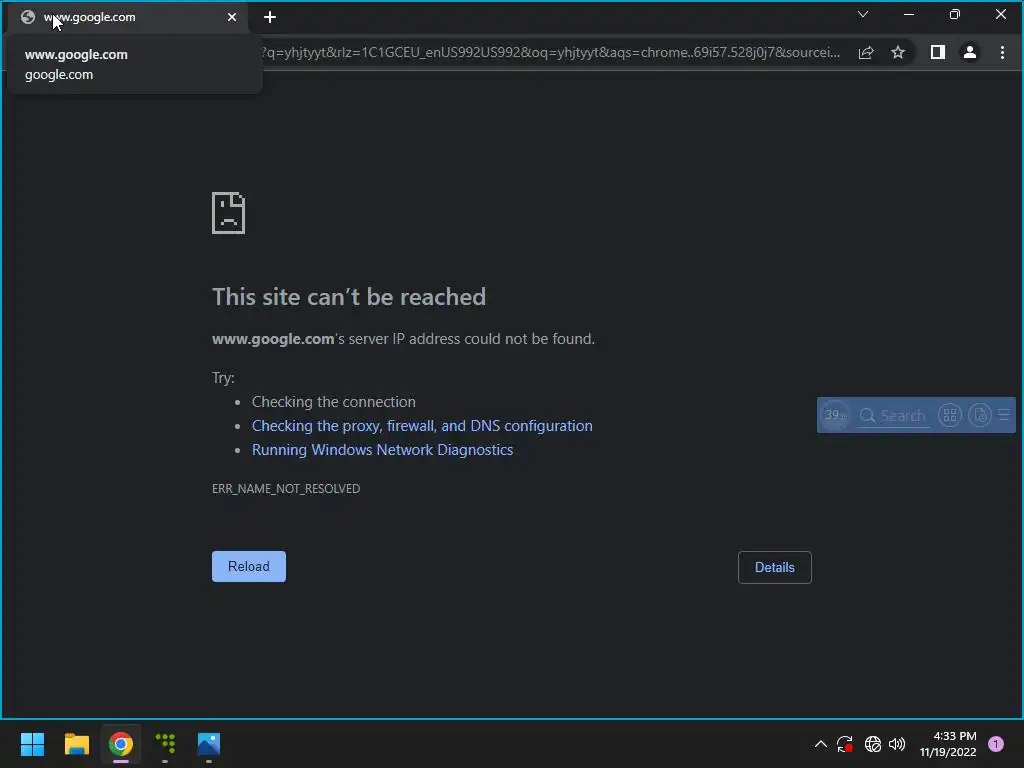Click the sad page error icon
The height and width of the screenshot is (768, 1024).
pos(229,213)
